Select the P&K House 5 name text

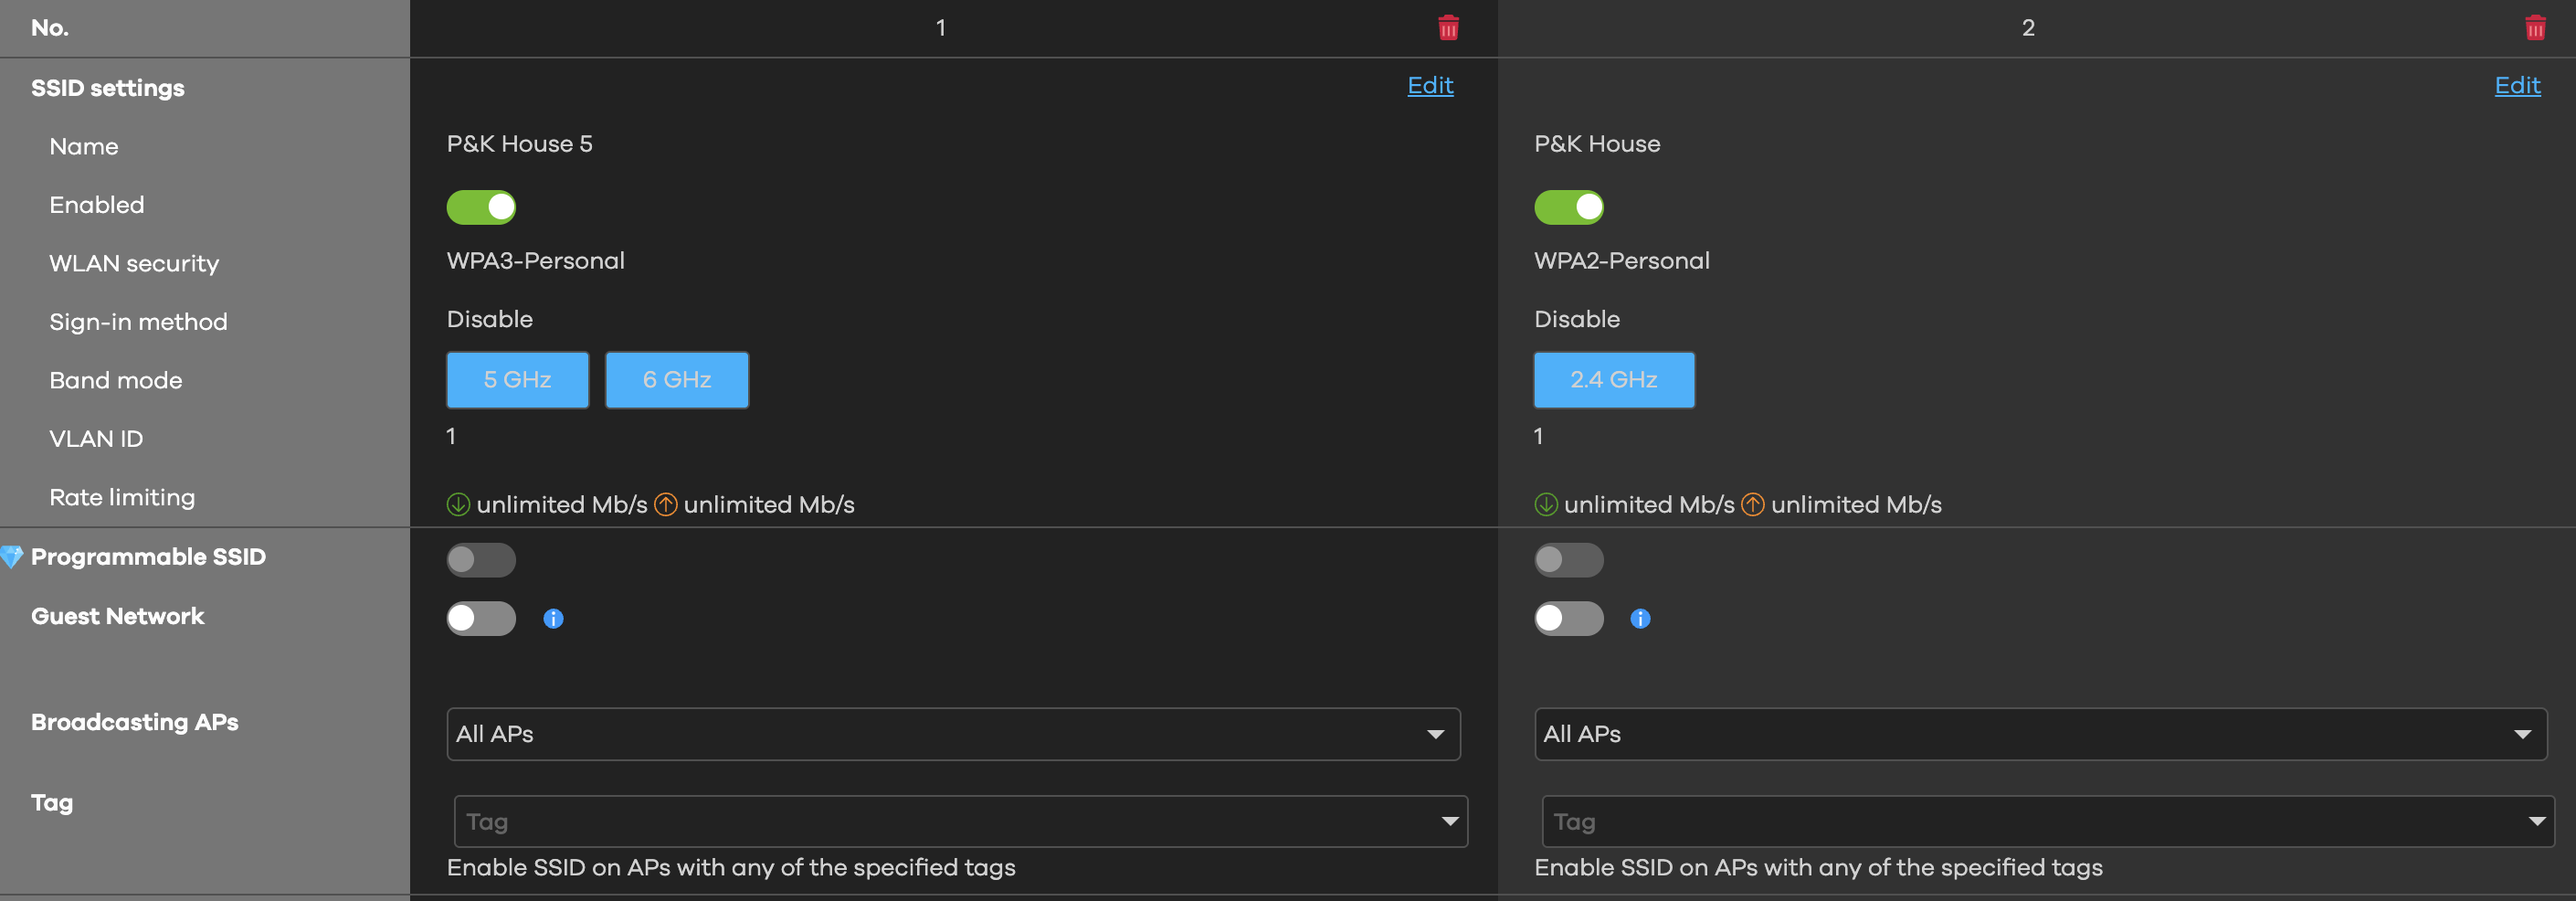520,144
